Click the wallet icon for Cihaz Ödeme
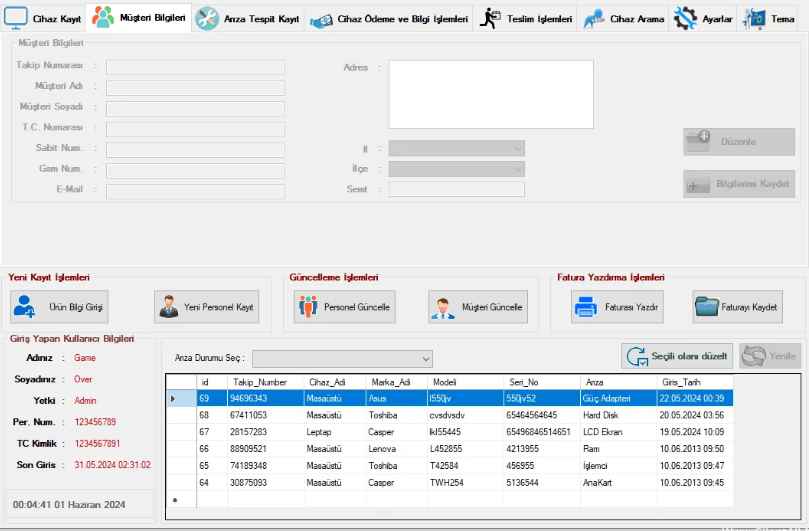Viewport: 809px width, 531px height. [320, 20]
